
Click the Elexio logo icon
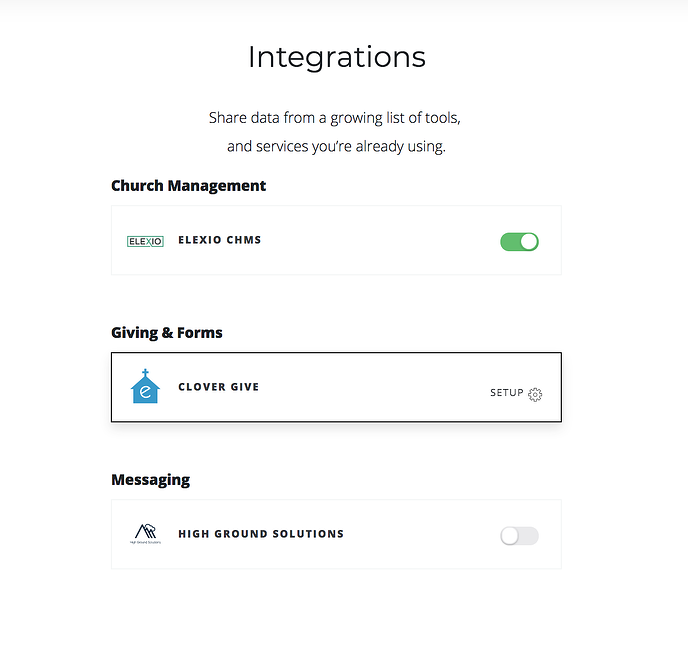(145, 241)
